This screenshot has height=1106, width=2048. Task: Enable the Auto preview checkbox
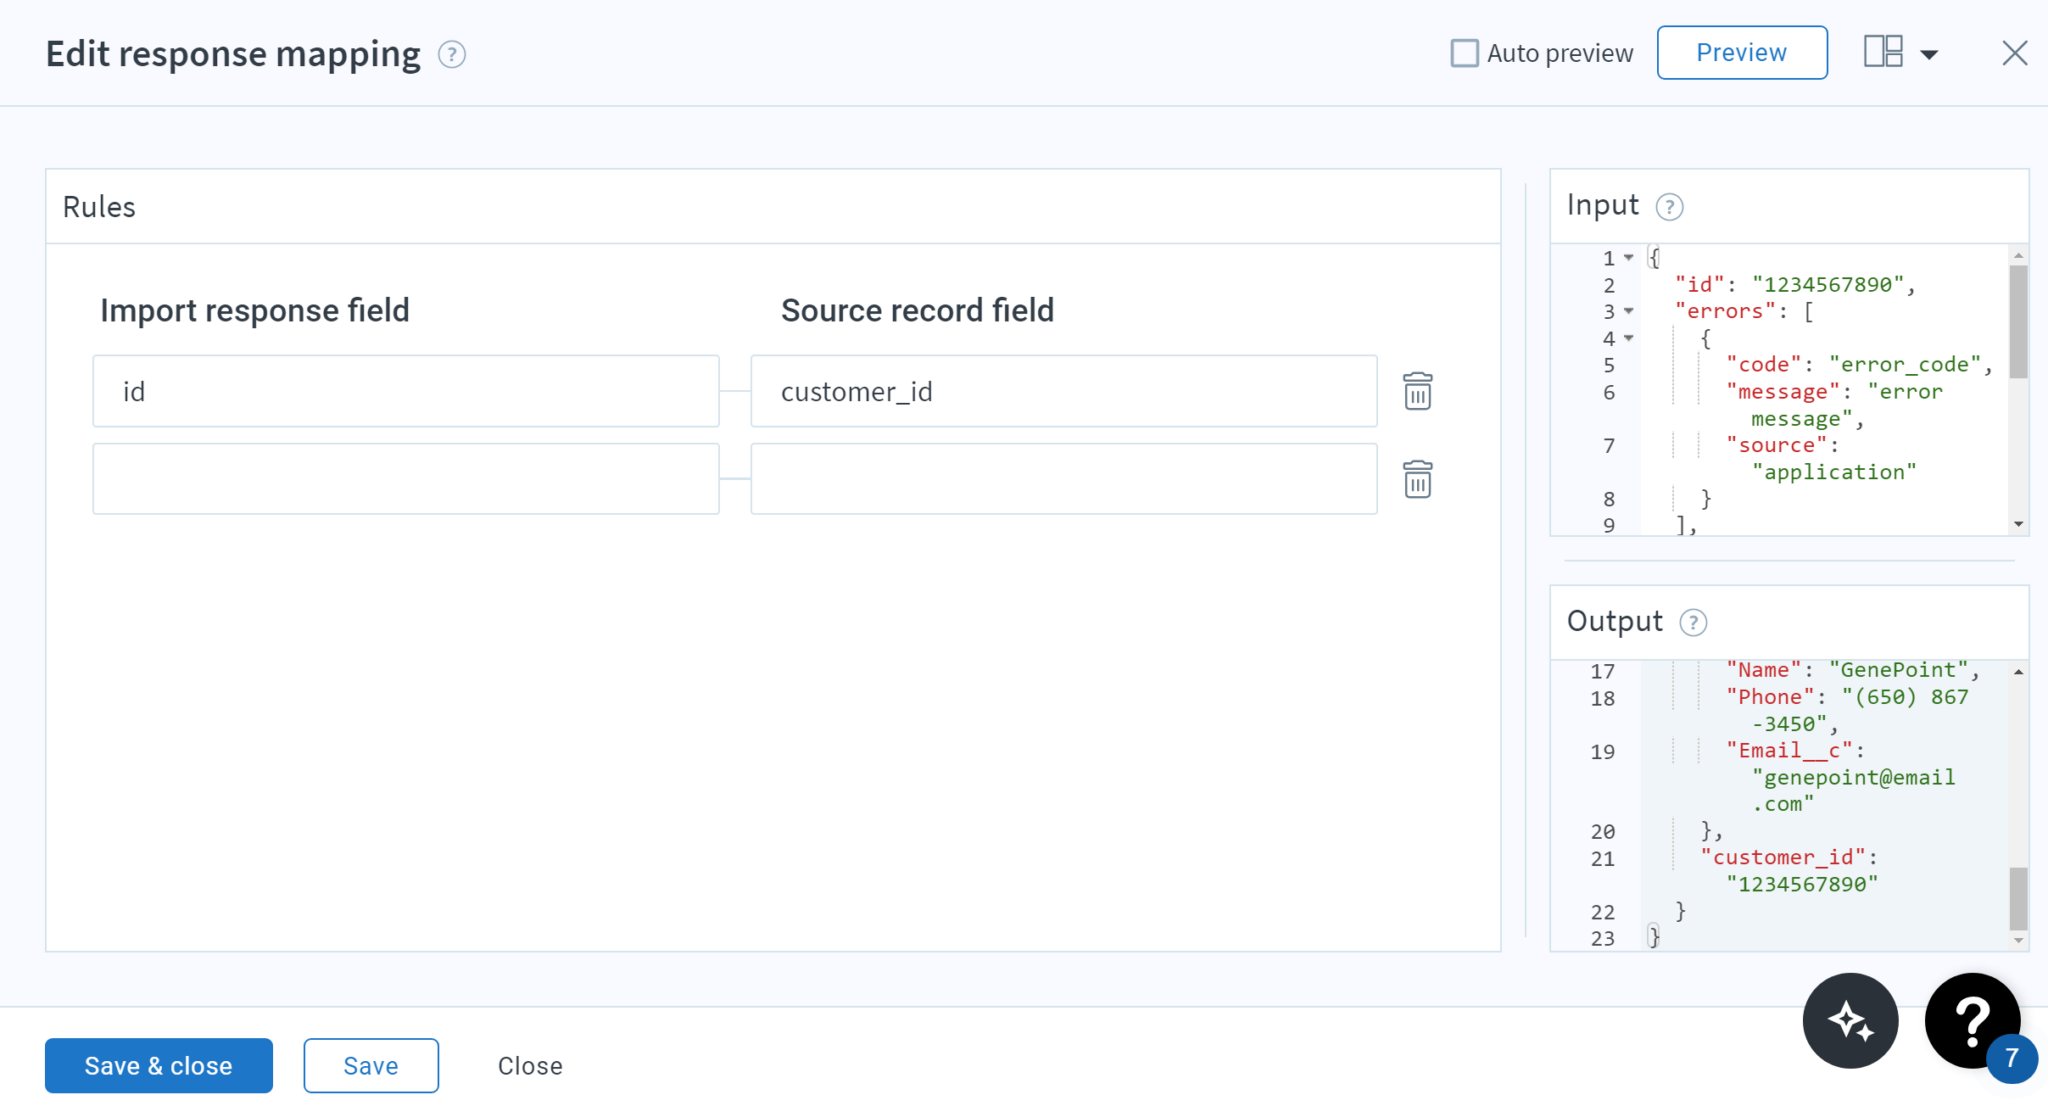pos(1464,52)
